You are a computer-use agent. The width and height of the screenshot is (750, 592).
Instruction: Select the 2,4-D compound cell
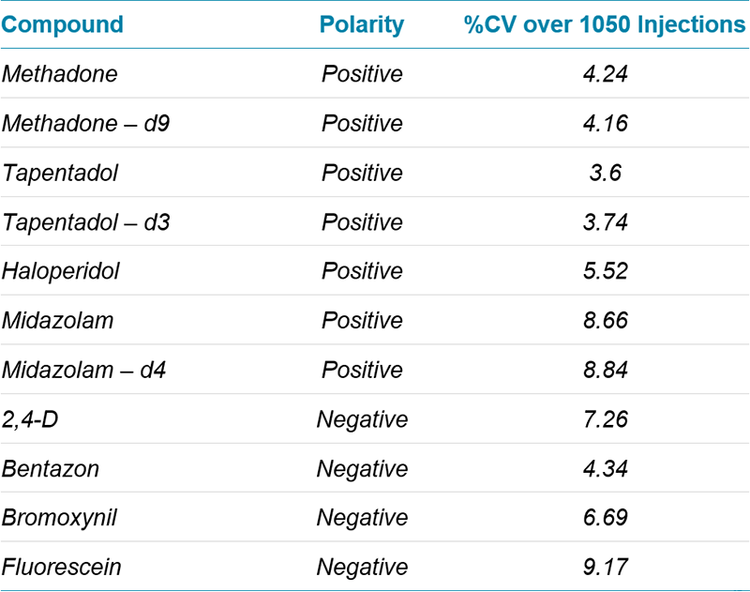[x=30, y=419]
